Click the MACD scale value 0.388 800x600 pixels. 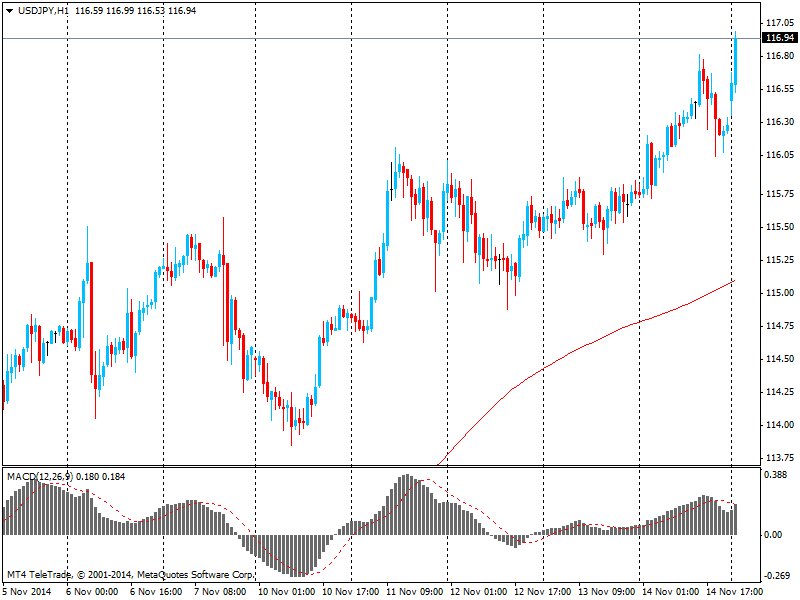(x=776, y=475)
